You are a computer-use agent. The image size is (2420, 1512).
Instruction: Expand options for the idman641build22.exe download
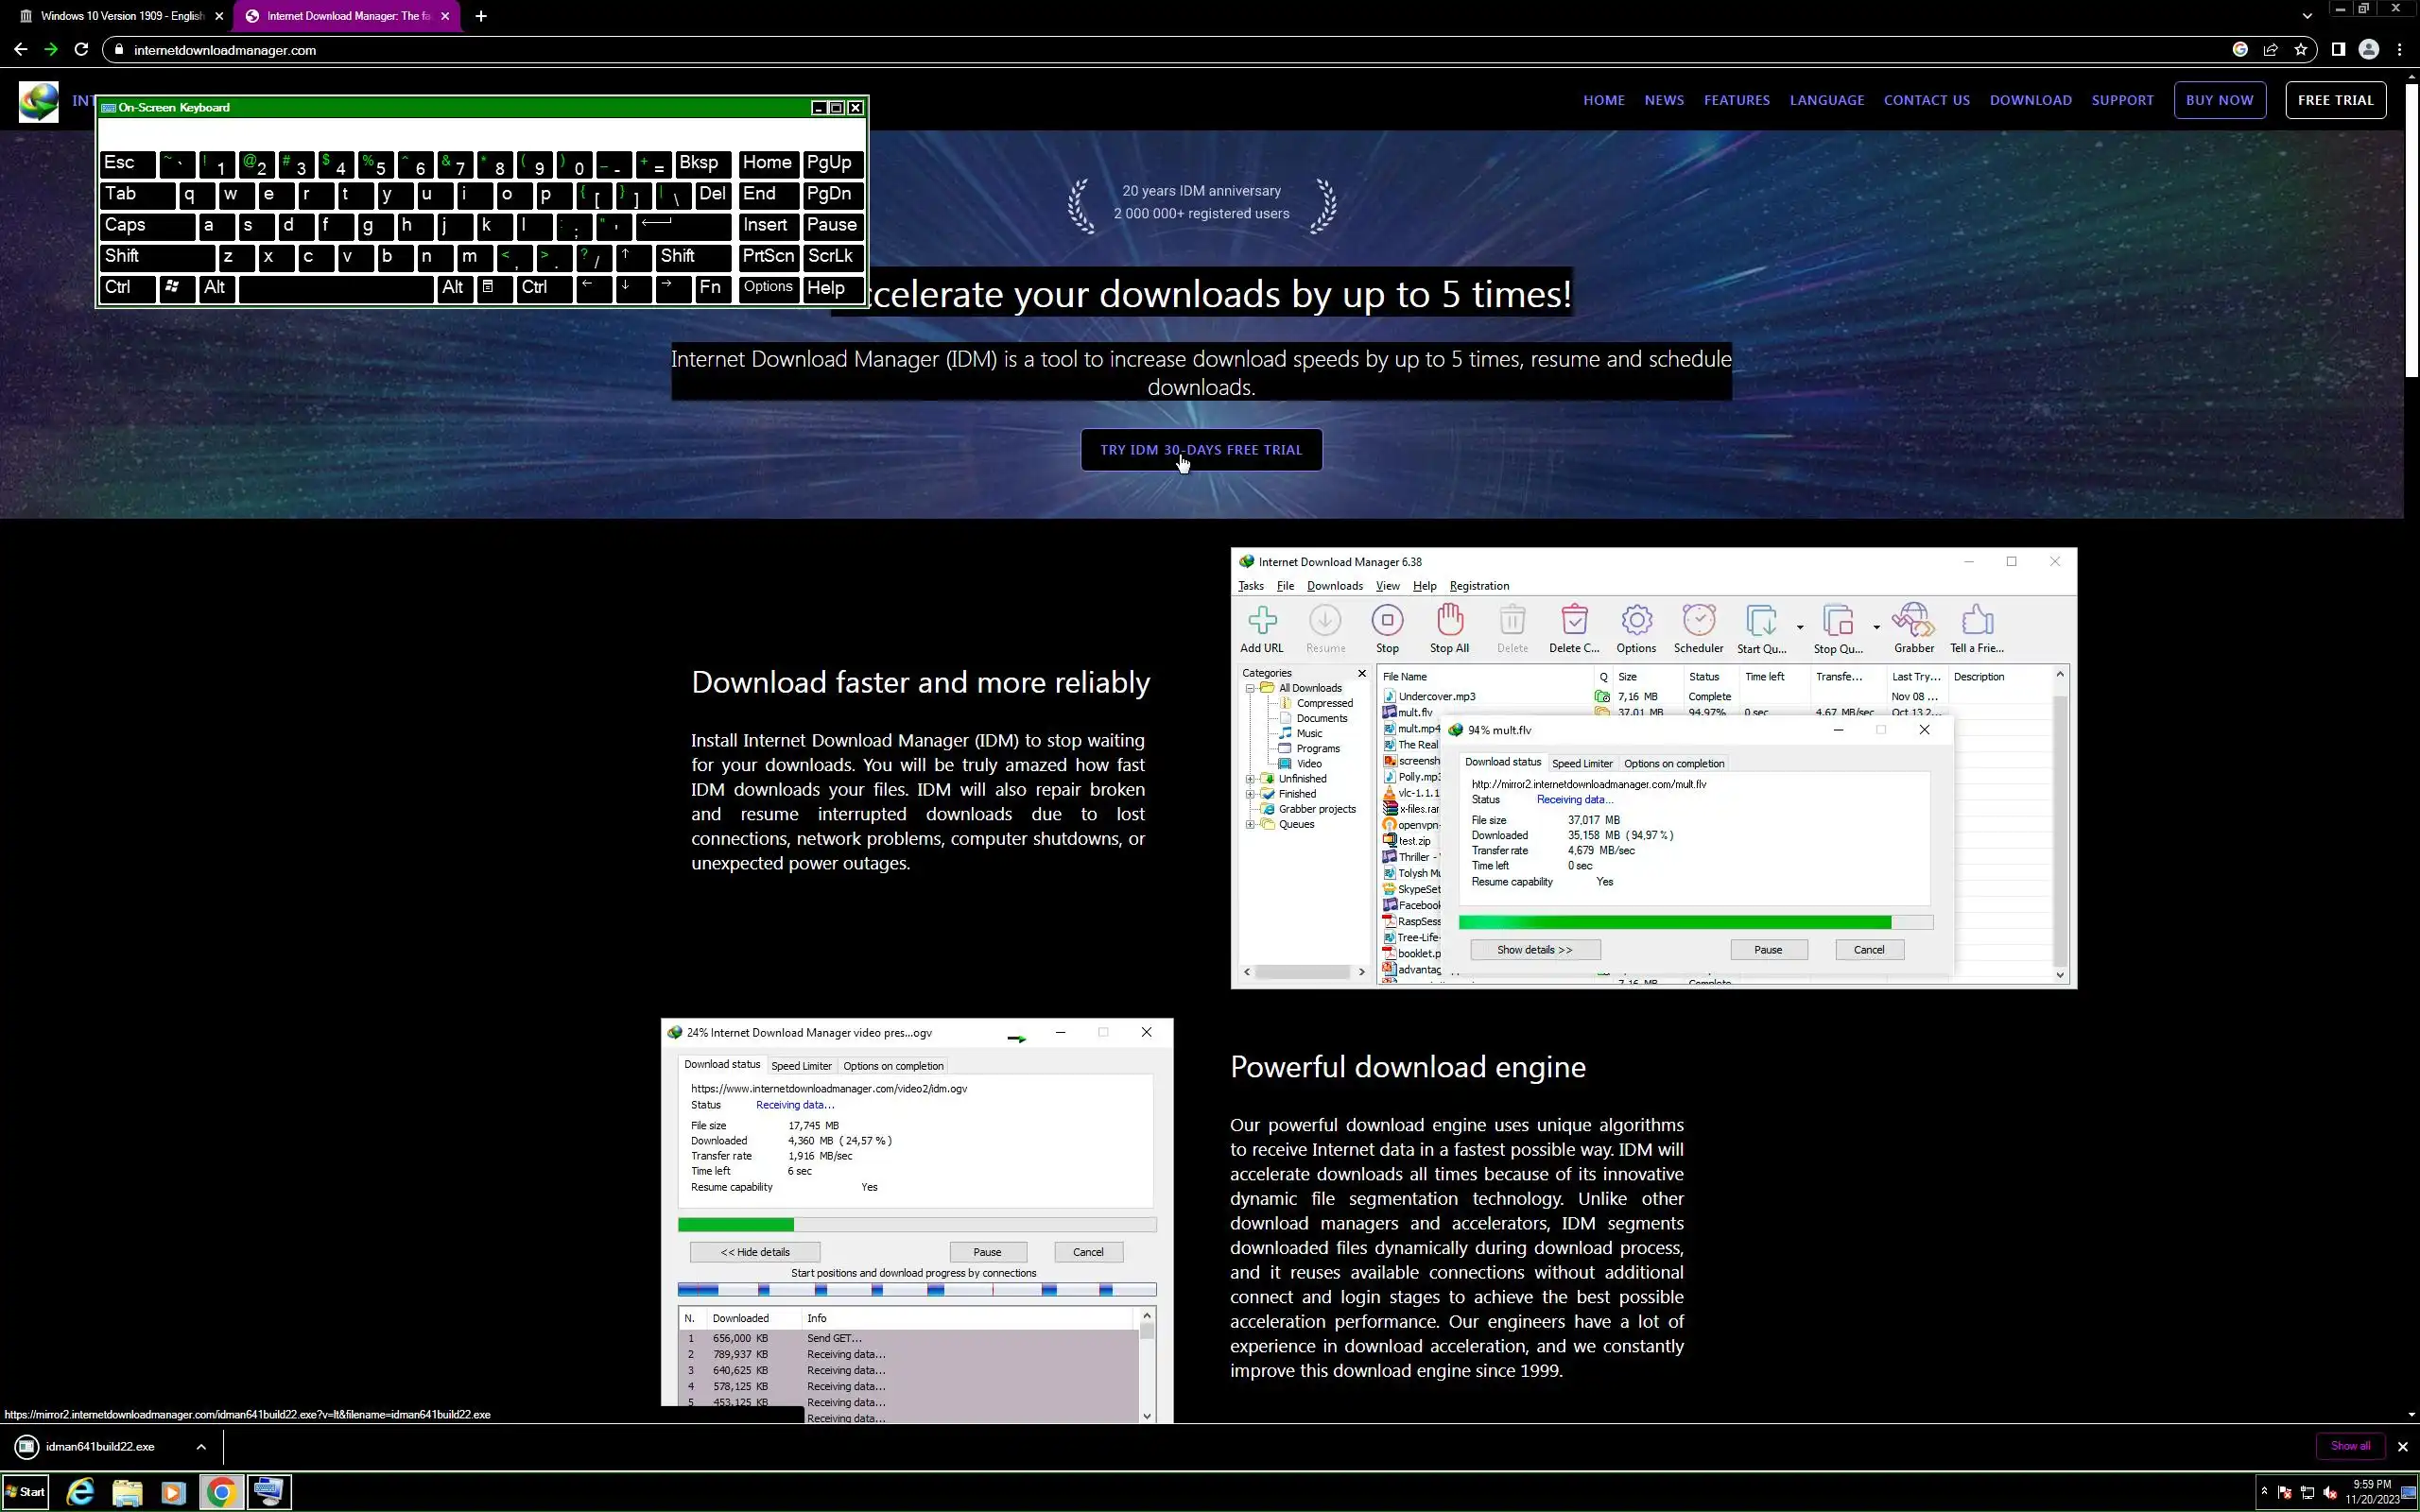(201, 1446)
